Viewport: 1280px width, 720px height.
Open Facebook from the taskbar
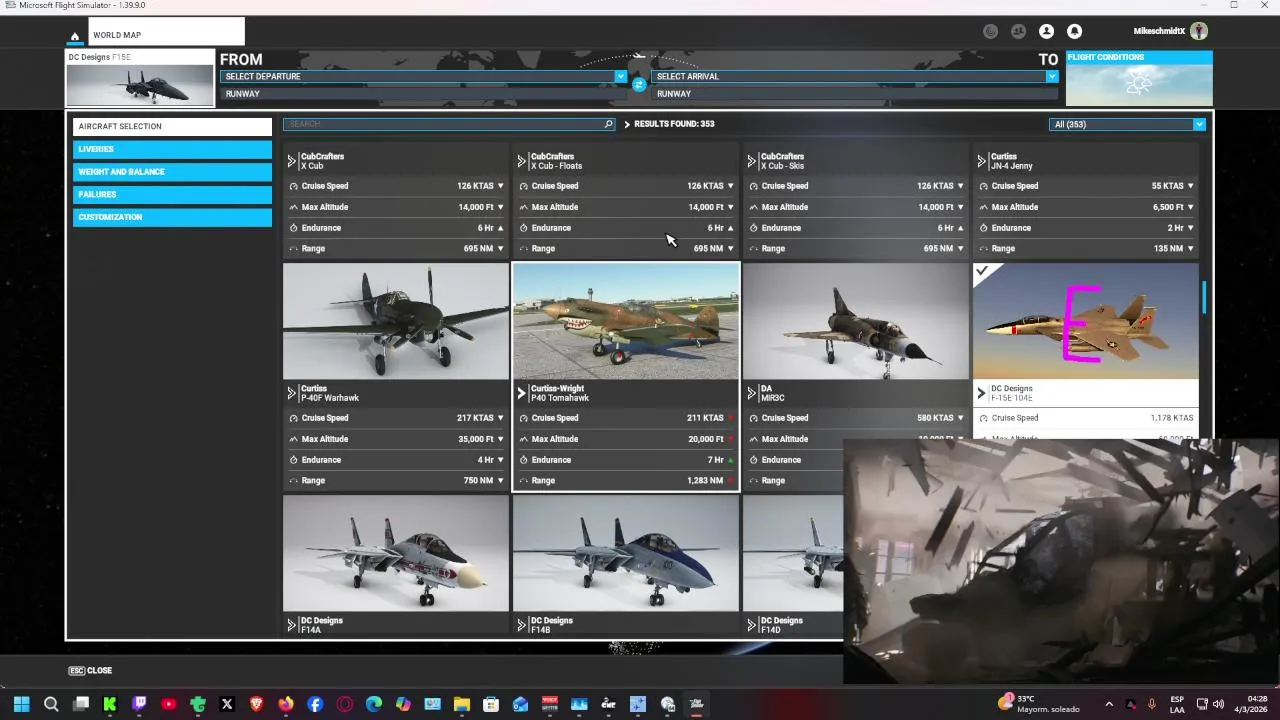point(315,704)
